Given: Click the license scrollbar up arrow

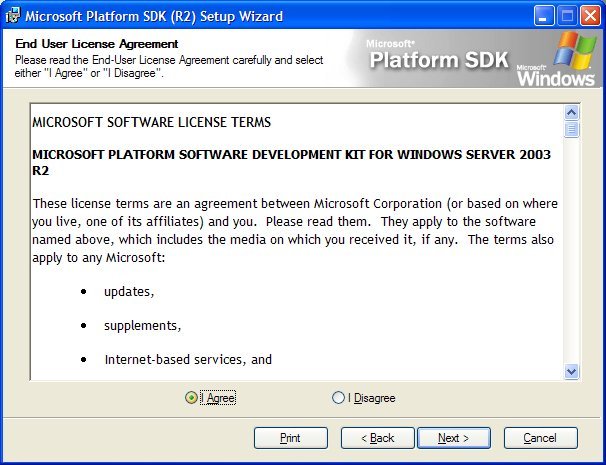Looking at the screenshot, I should point(572,111).
